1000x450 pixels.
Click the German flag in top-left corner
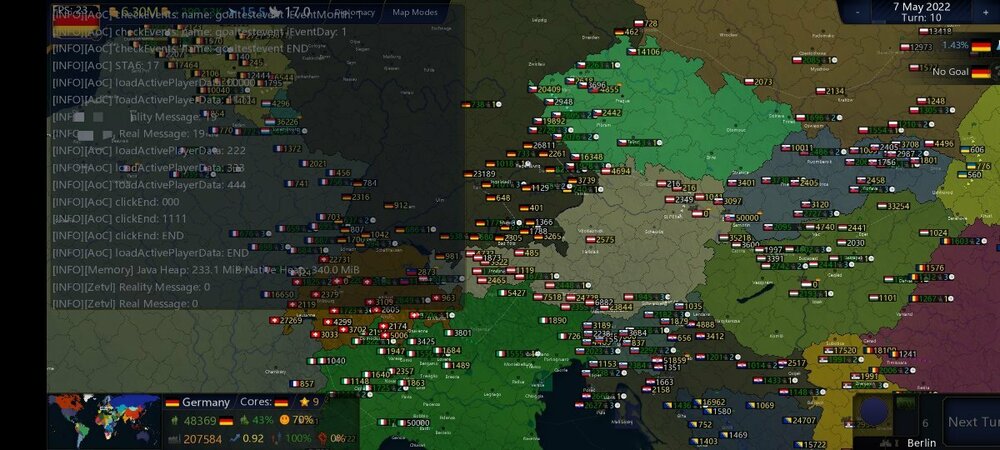point(76,20)
